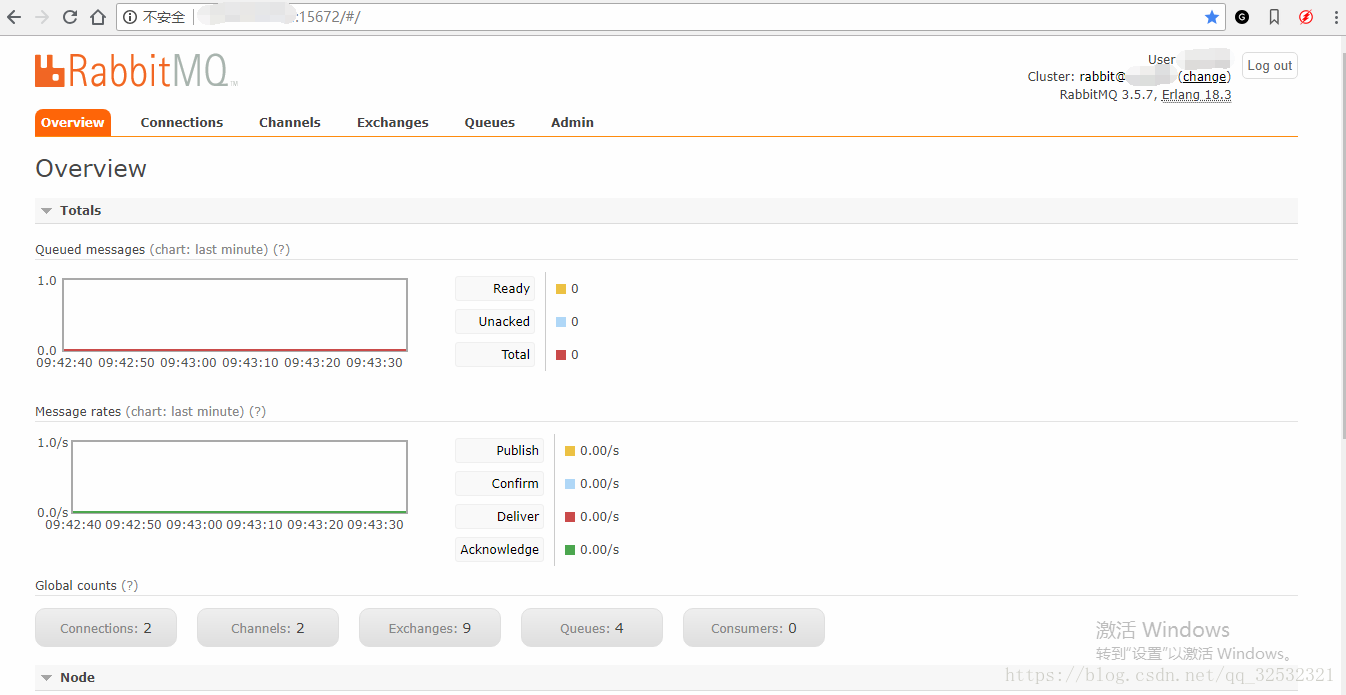The image size is (1346, 695).
Task: Click the browser home icon
Action: click(x=99, y=16)
